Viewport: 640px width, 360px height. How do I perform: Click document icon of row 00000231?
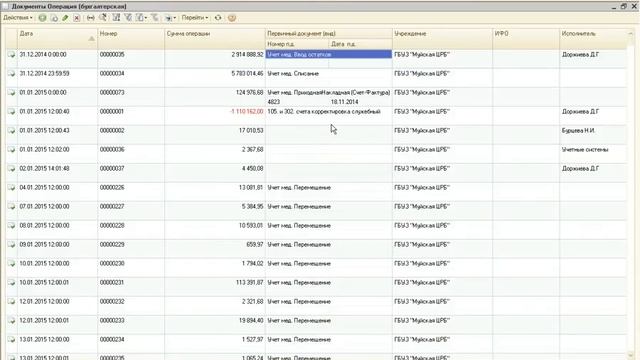pos(11,282)
